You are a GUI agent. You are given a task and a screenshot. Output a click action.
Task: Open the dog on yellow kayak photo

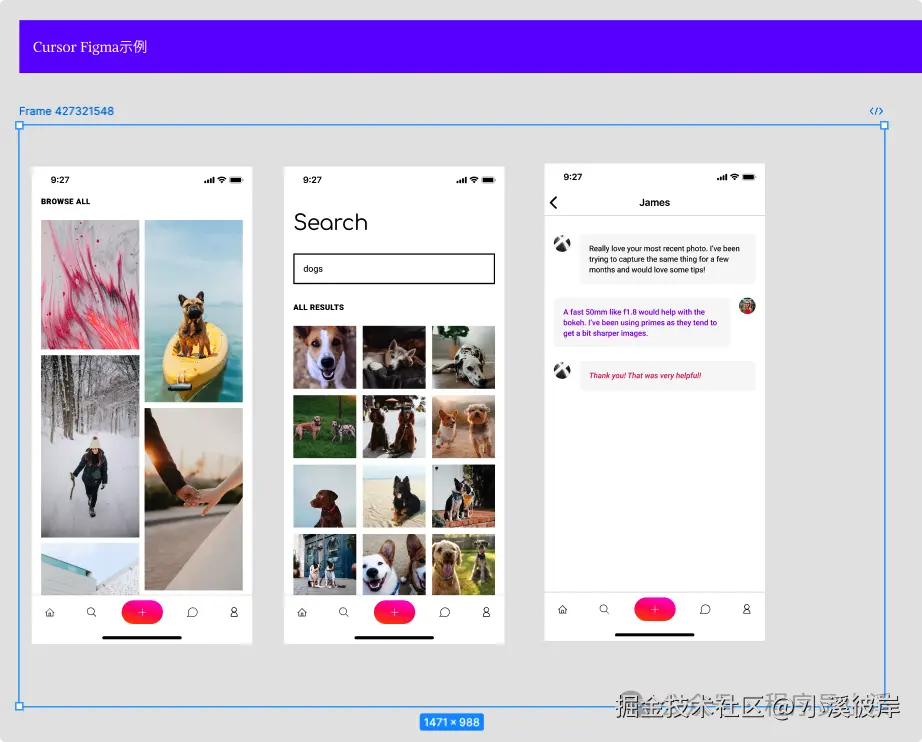click(193, 311)
